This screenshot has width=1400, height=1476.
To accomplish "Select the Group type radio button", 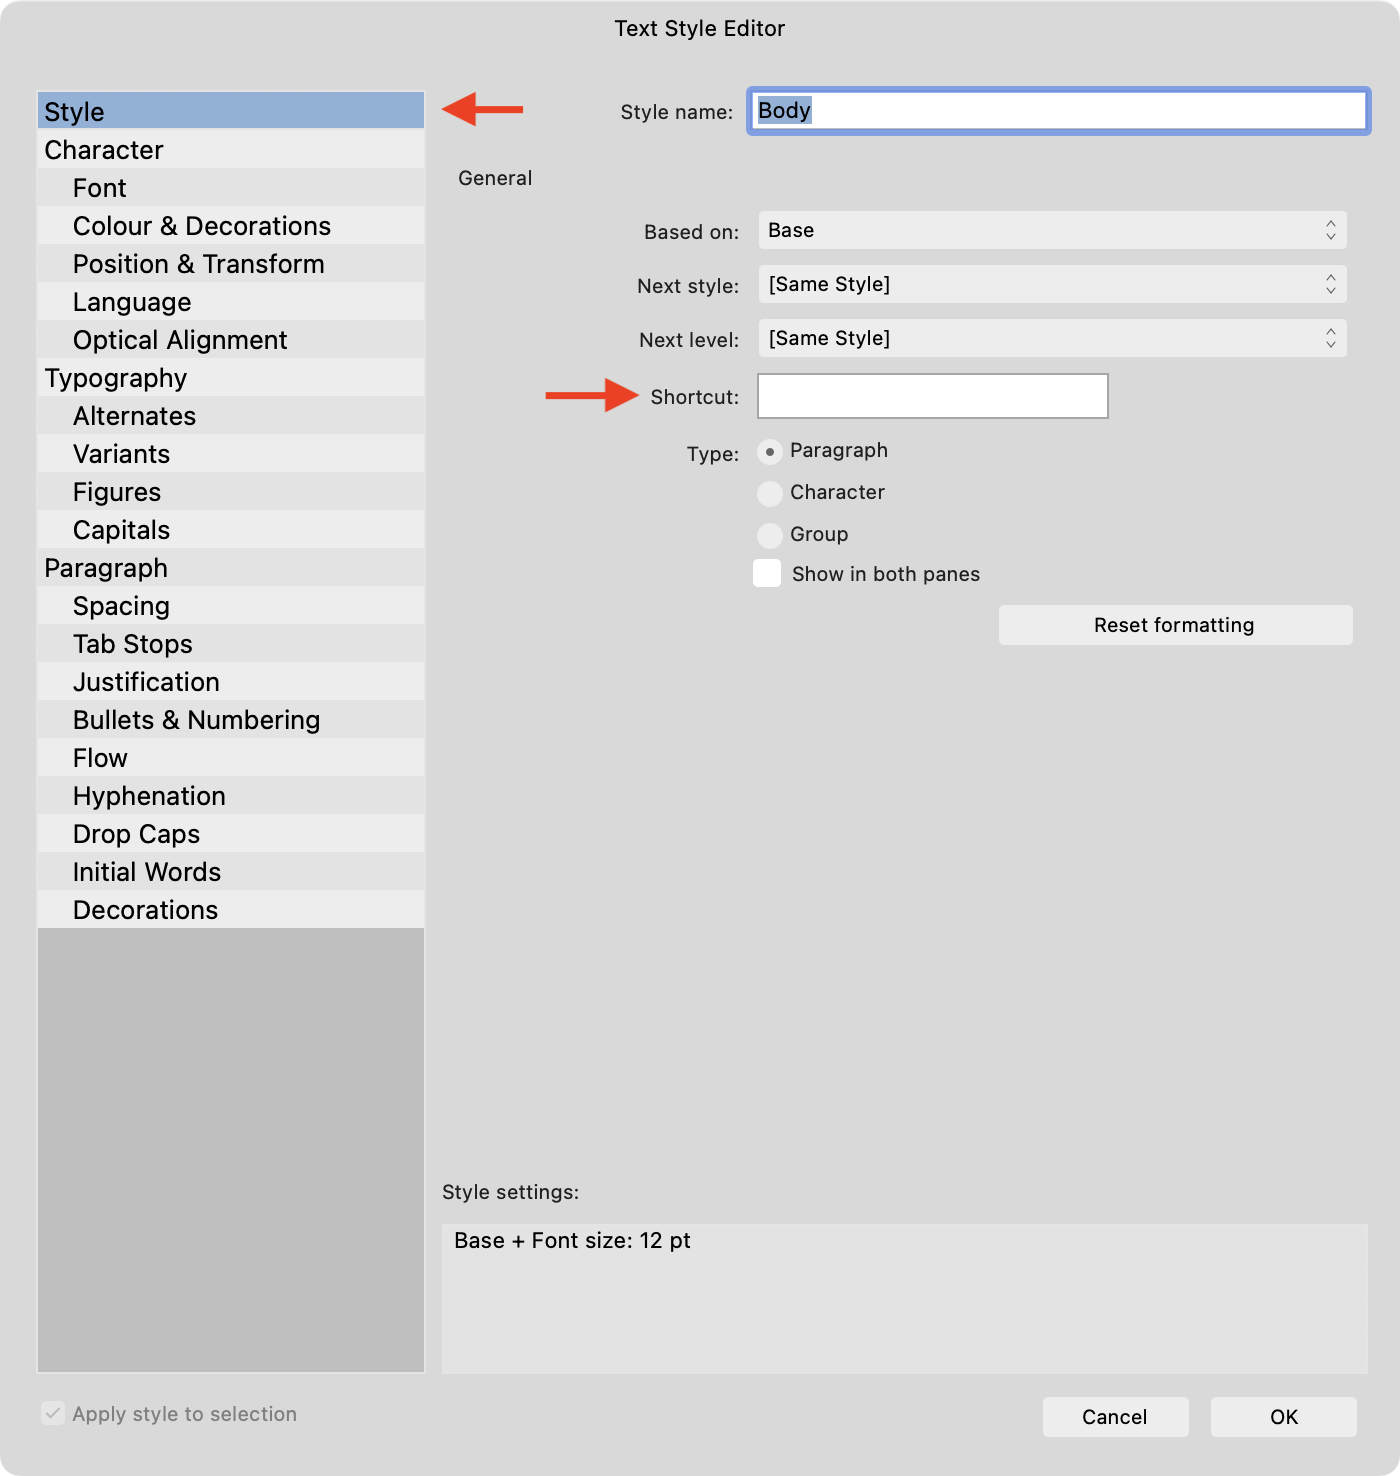I will [770, 535].
